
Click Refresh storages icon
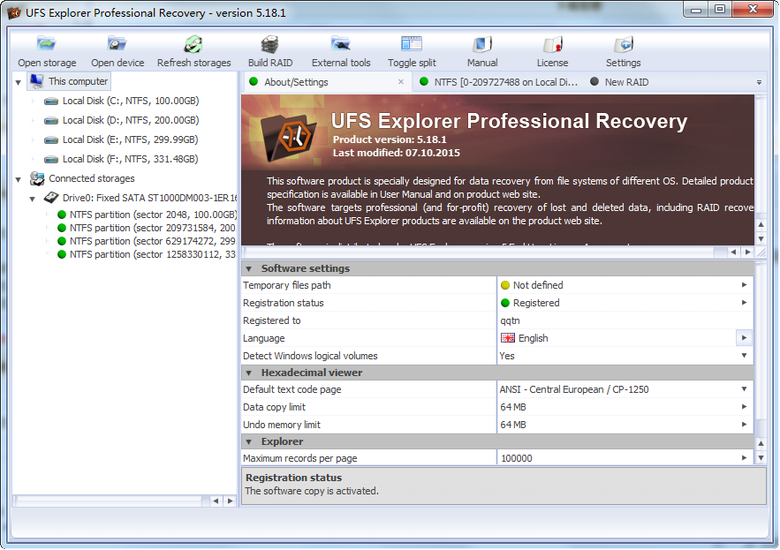coord(194,45)
